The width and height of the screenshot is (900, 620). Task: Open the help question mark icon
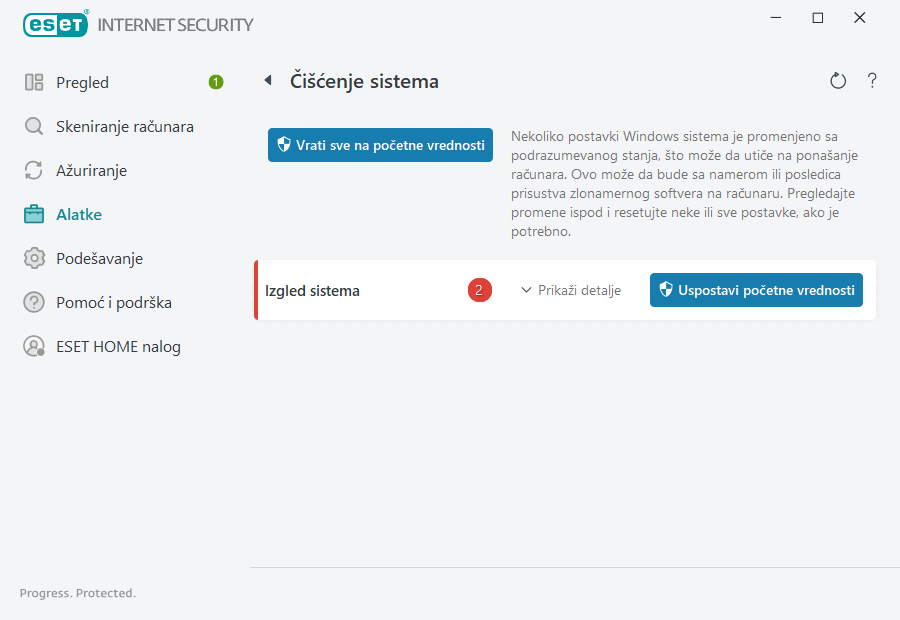[872, 80]
